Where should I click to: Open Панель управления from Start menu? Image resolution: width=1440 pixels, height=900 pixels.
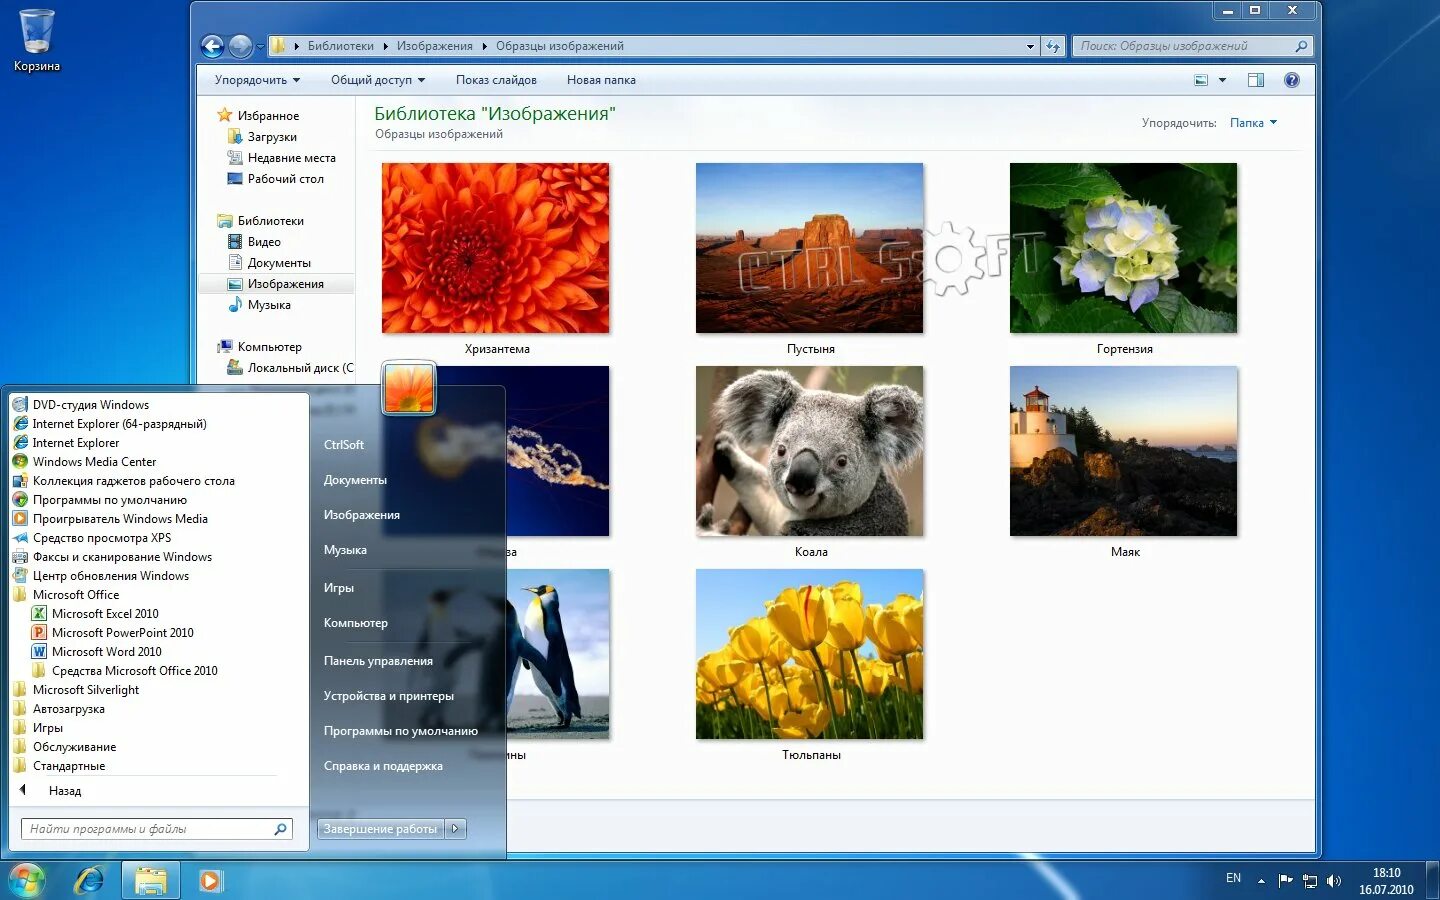[x=378, y=661]
